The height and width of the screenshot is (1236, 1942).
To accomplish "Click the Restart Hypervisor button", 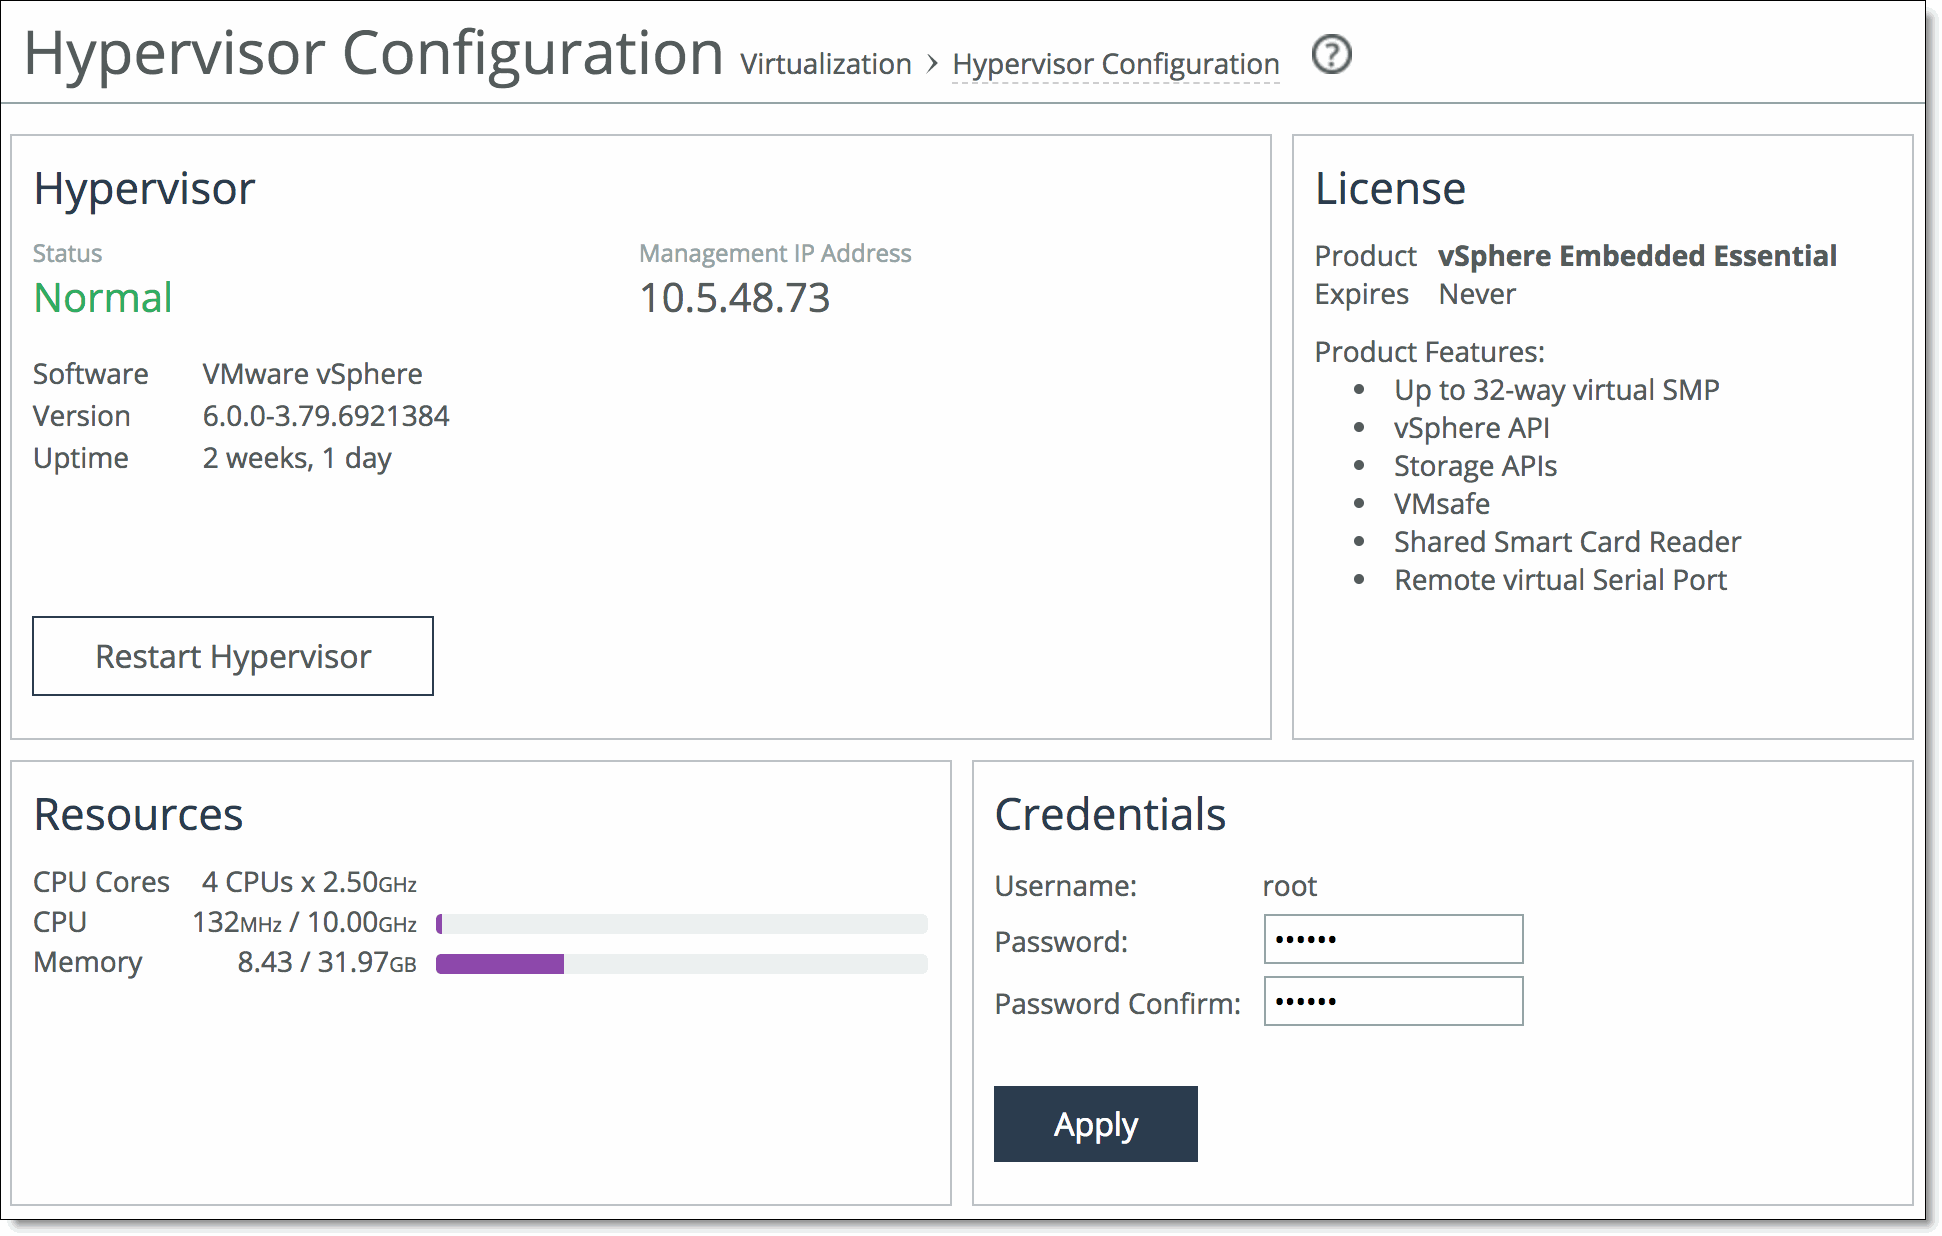I will pos(232,656).
